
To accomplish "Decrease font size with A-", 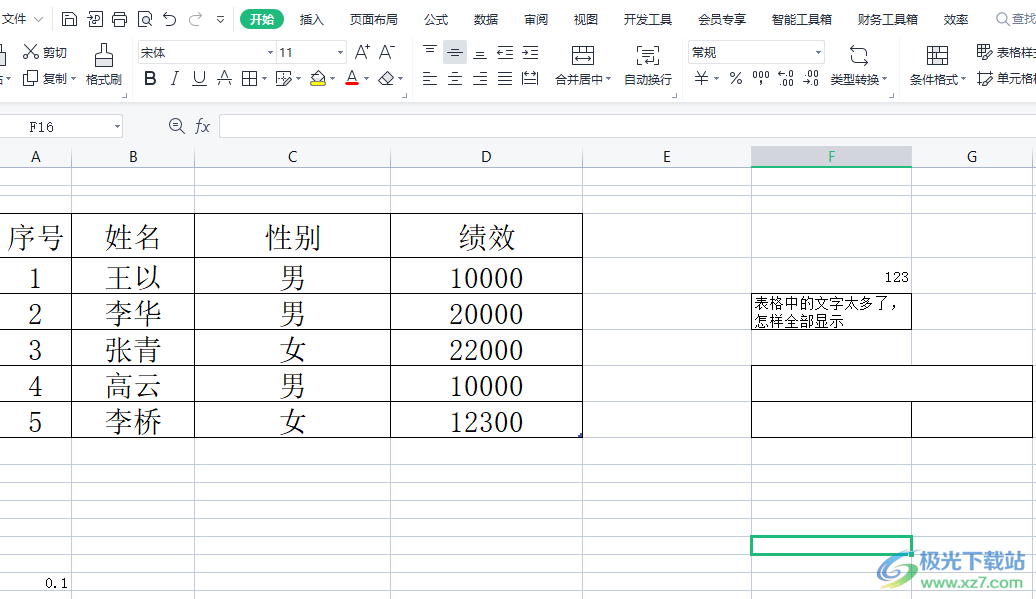I will (387, 52).
